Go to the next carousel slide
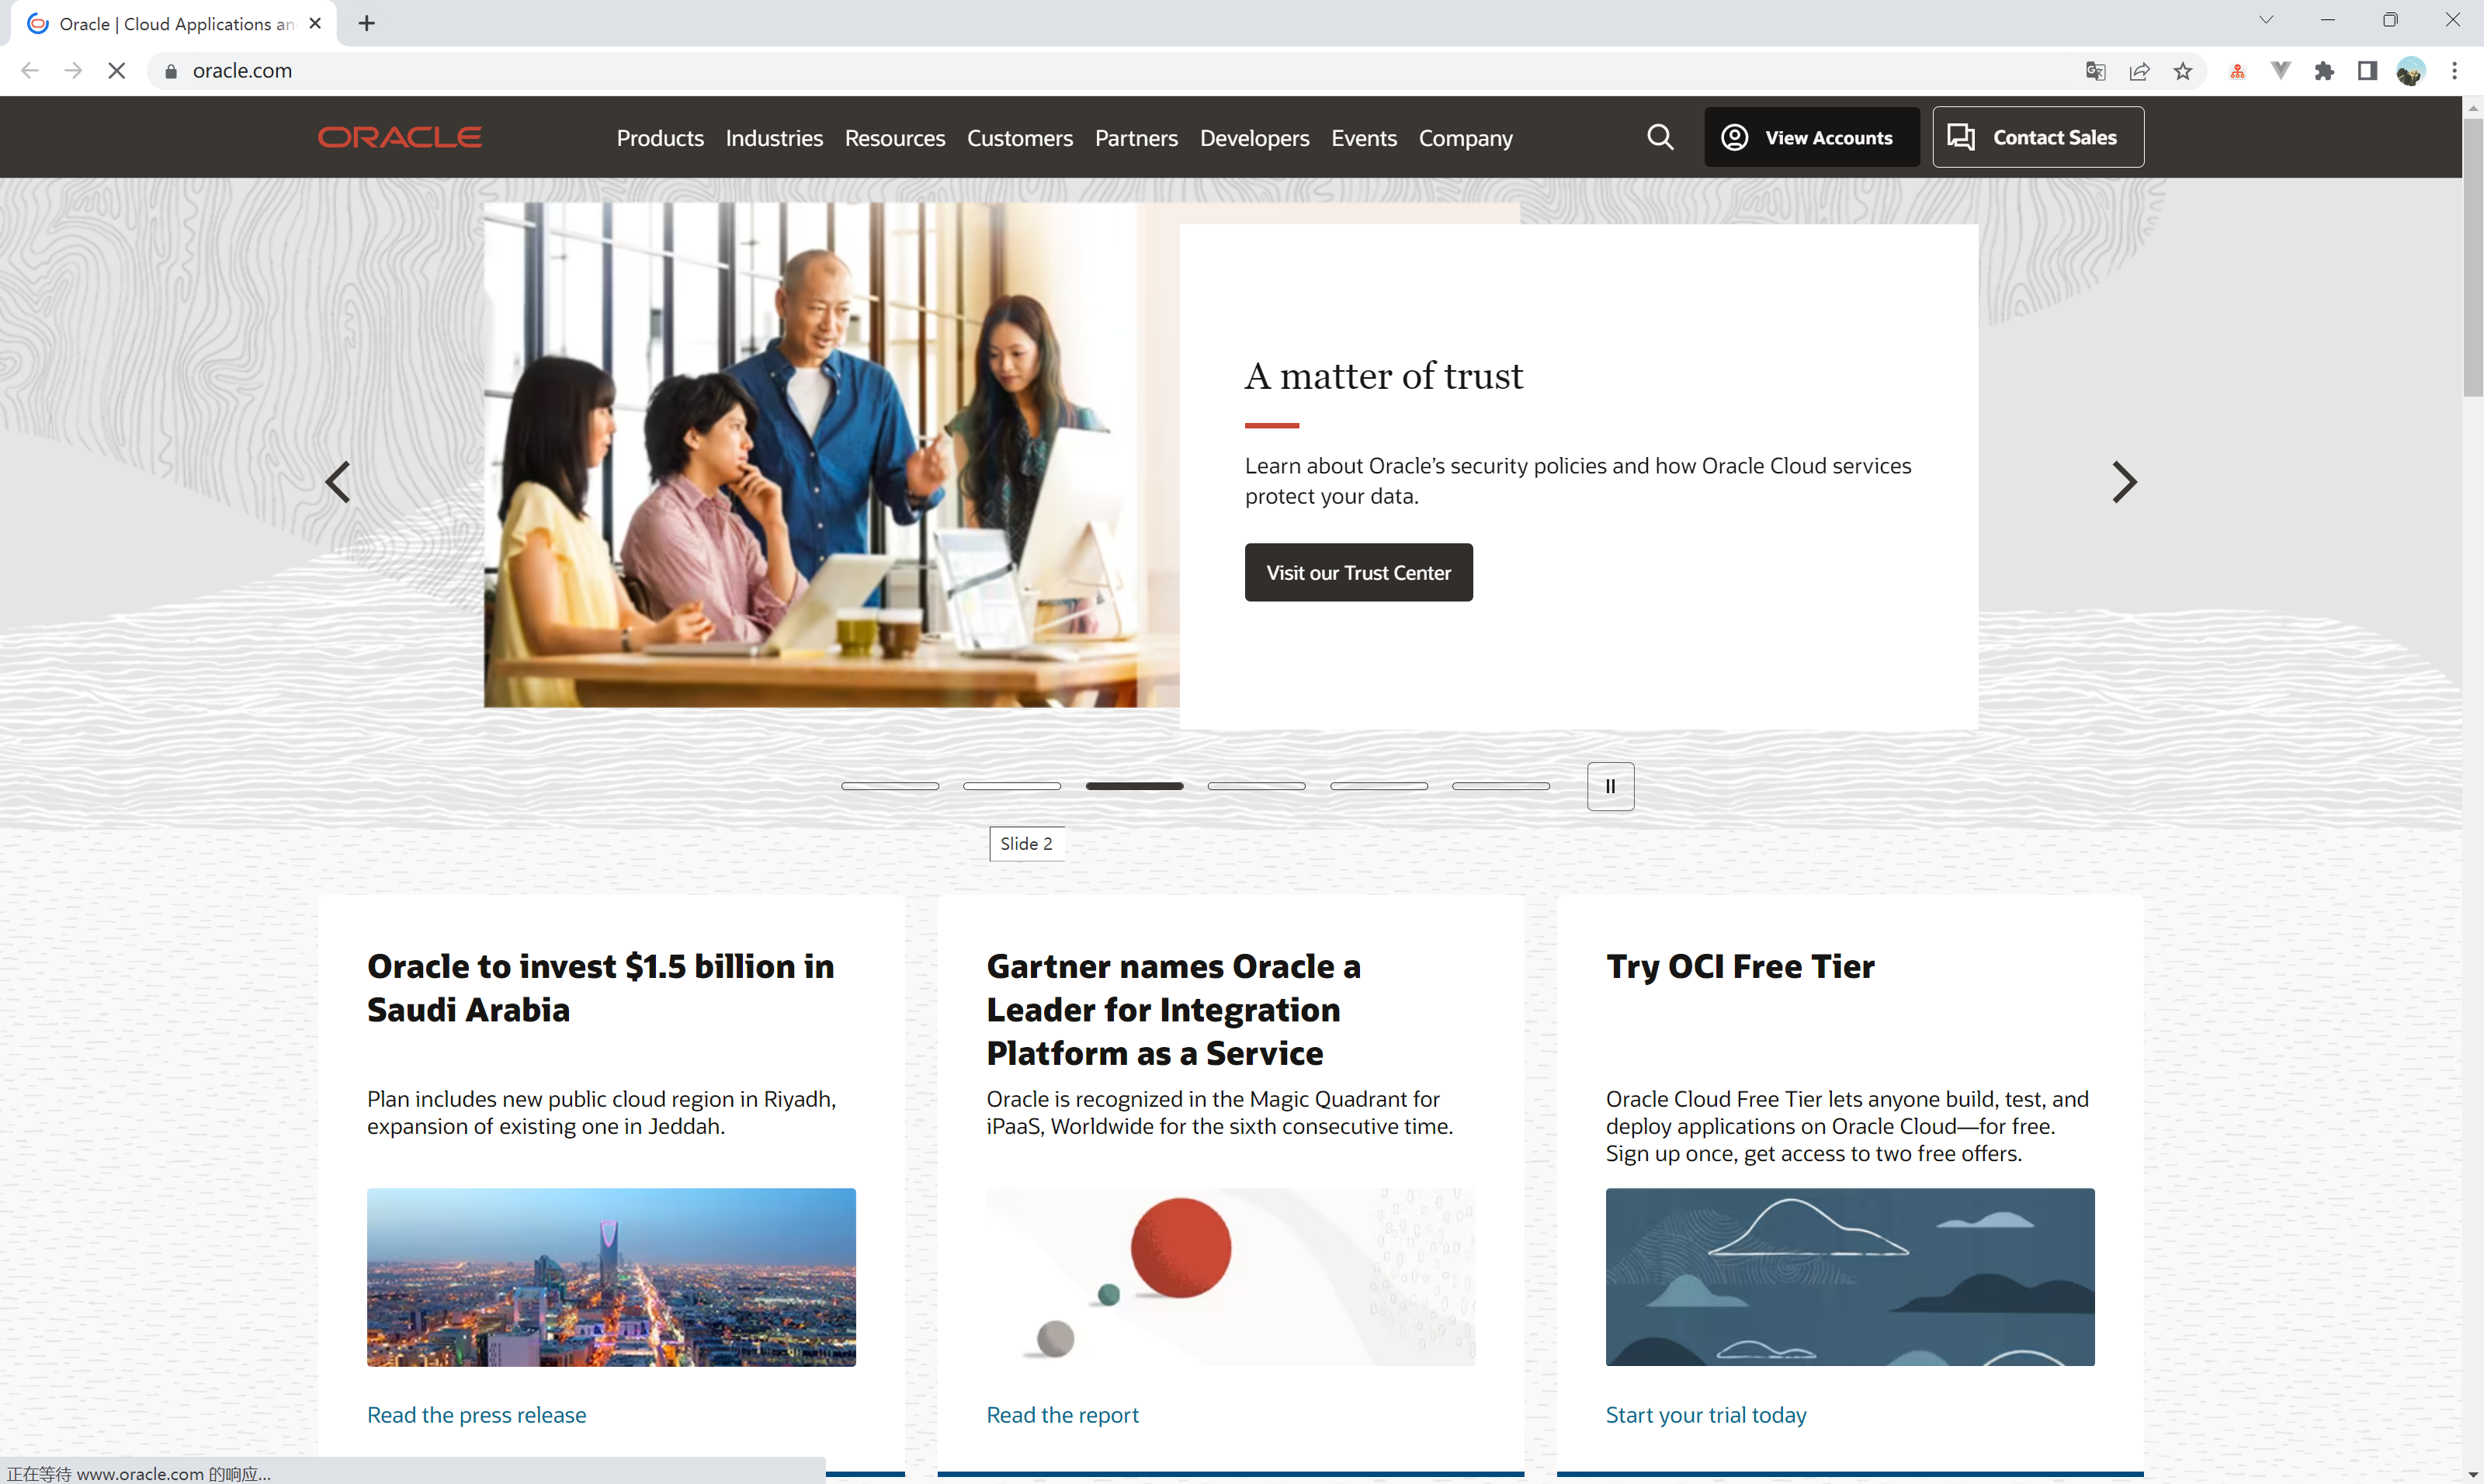The image size is (2484, 1484). [2124, 482]
